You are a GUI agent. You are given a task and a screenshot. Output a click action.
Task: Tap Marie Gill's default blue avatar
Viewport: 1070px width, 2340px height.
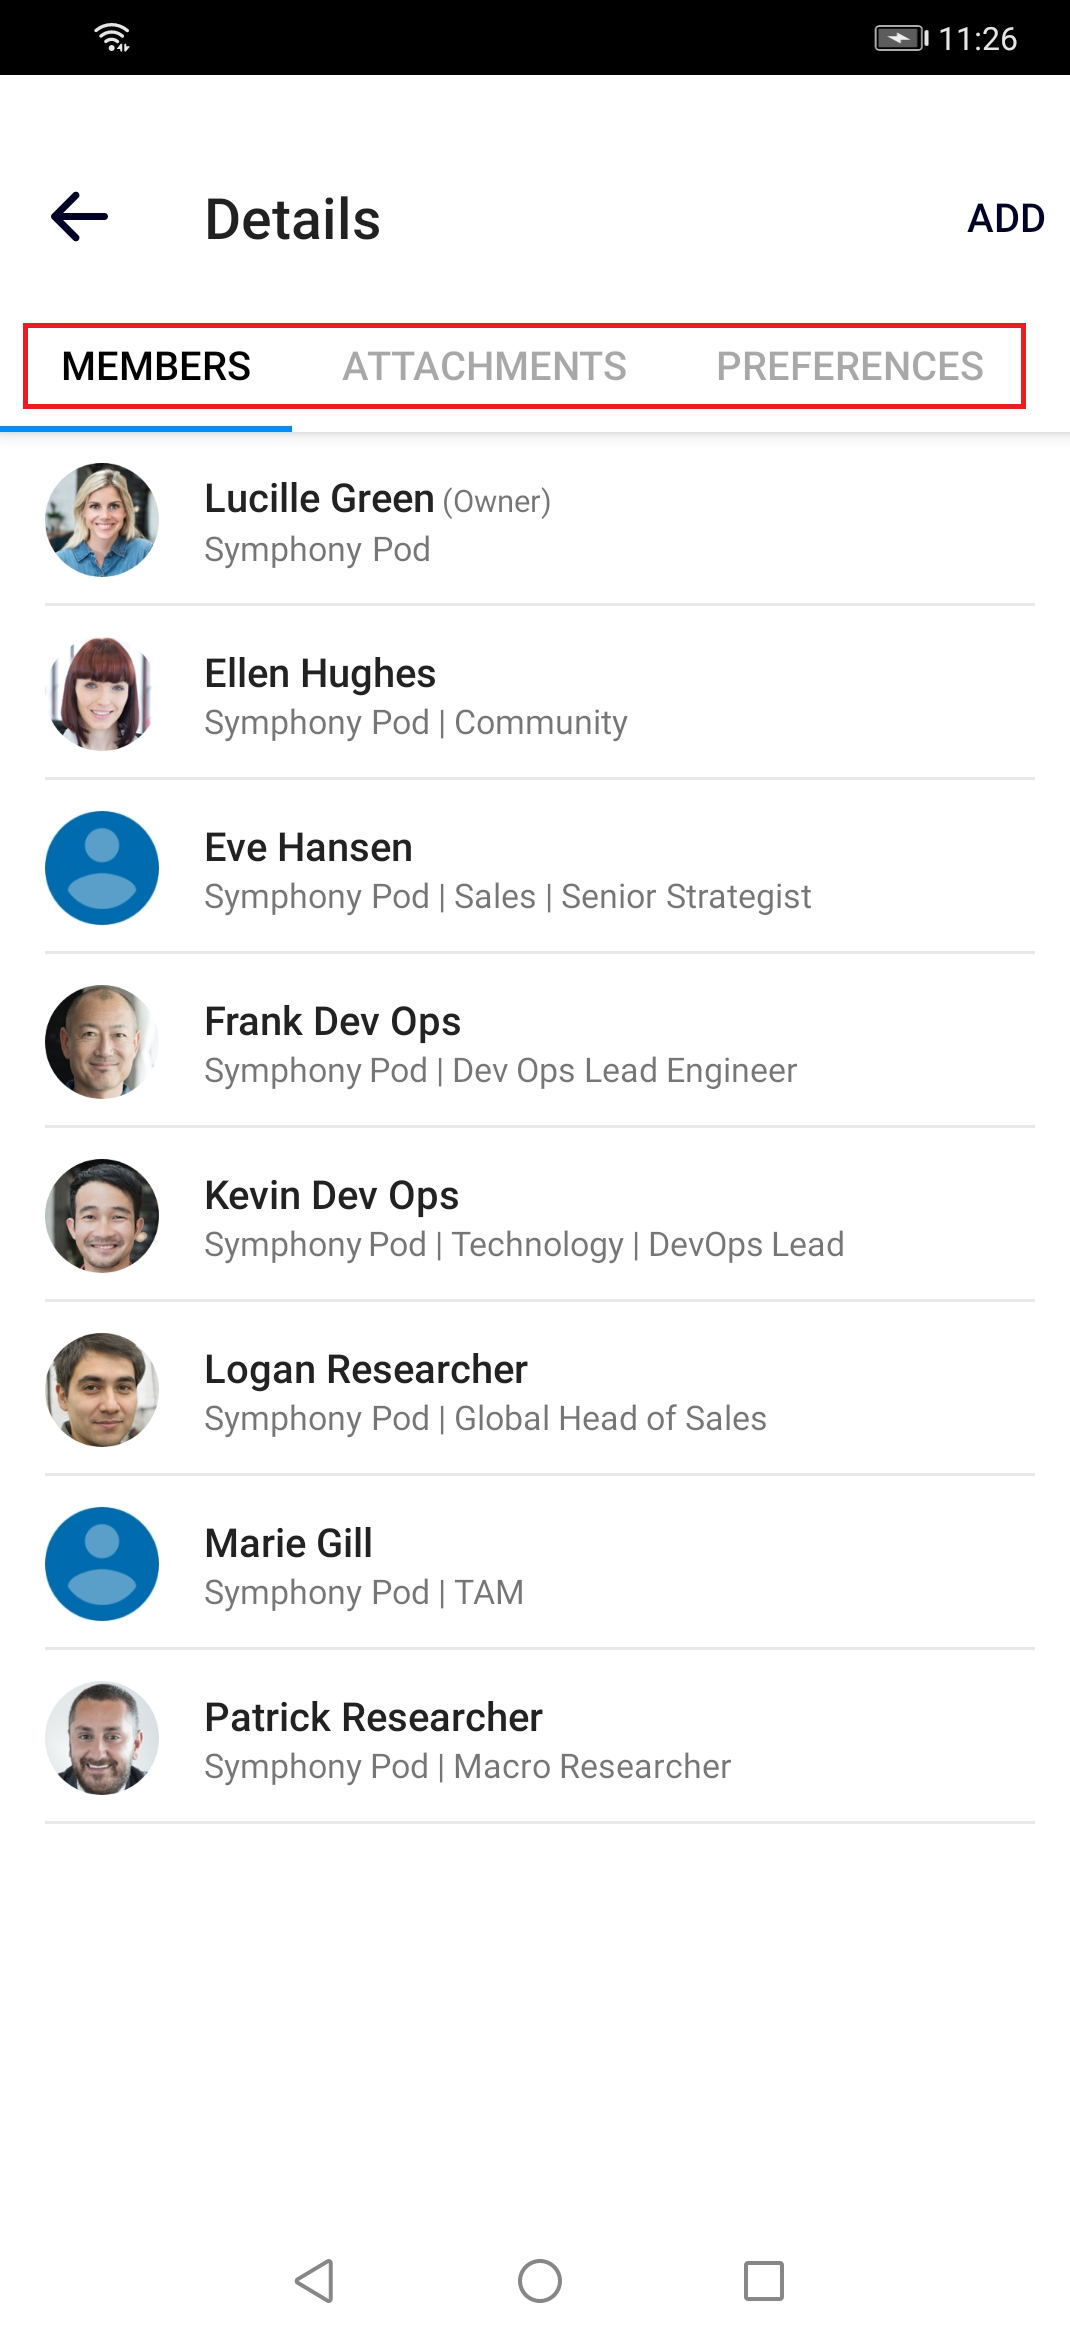pos(102,1564)
